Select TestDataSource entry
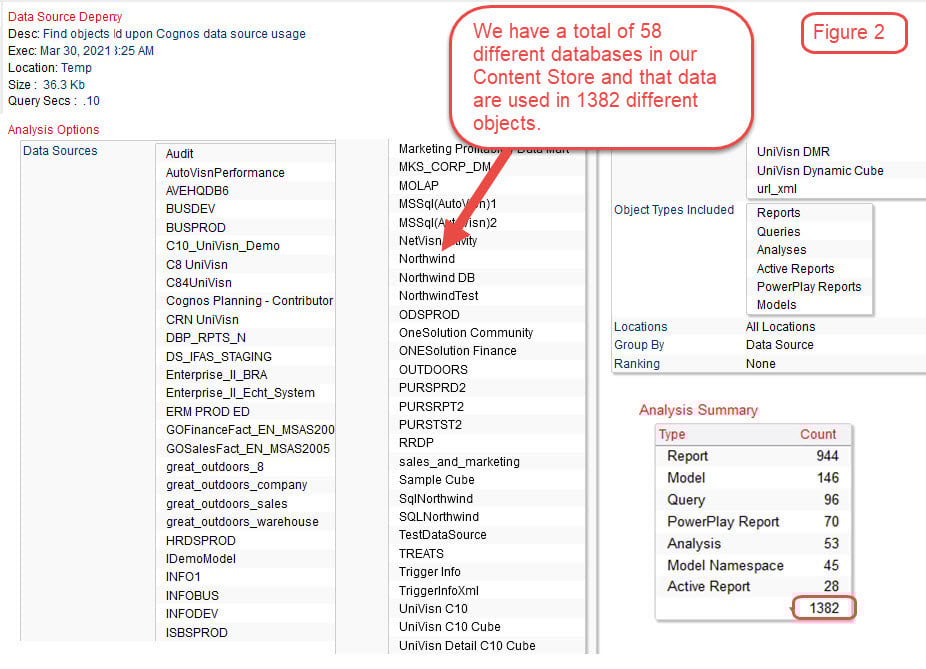926x669 pixels. pos(443,535)
